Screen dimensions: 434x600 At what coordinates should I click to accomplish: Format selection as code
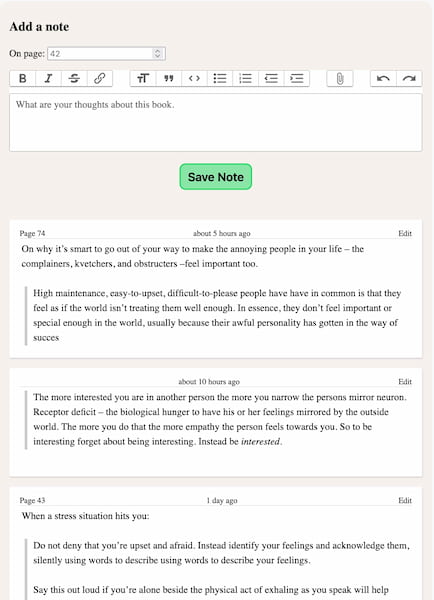click(194, 78)
